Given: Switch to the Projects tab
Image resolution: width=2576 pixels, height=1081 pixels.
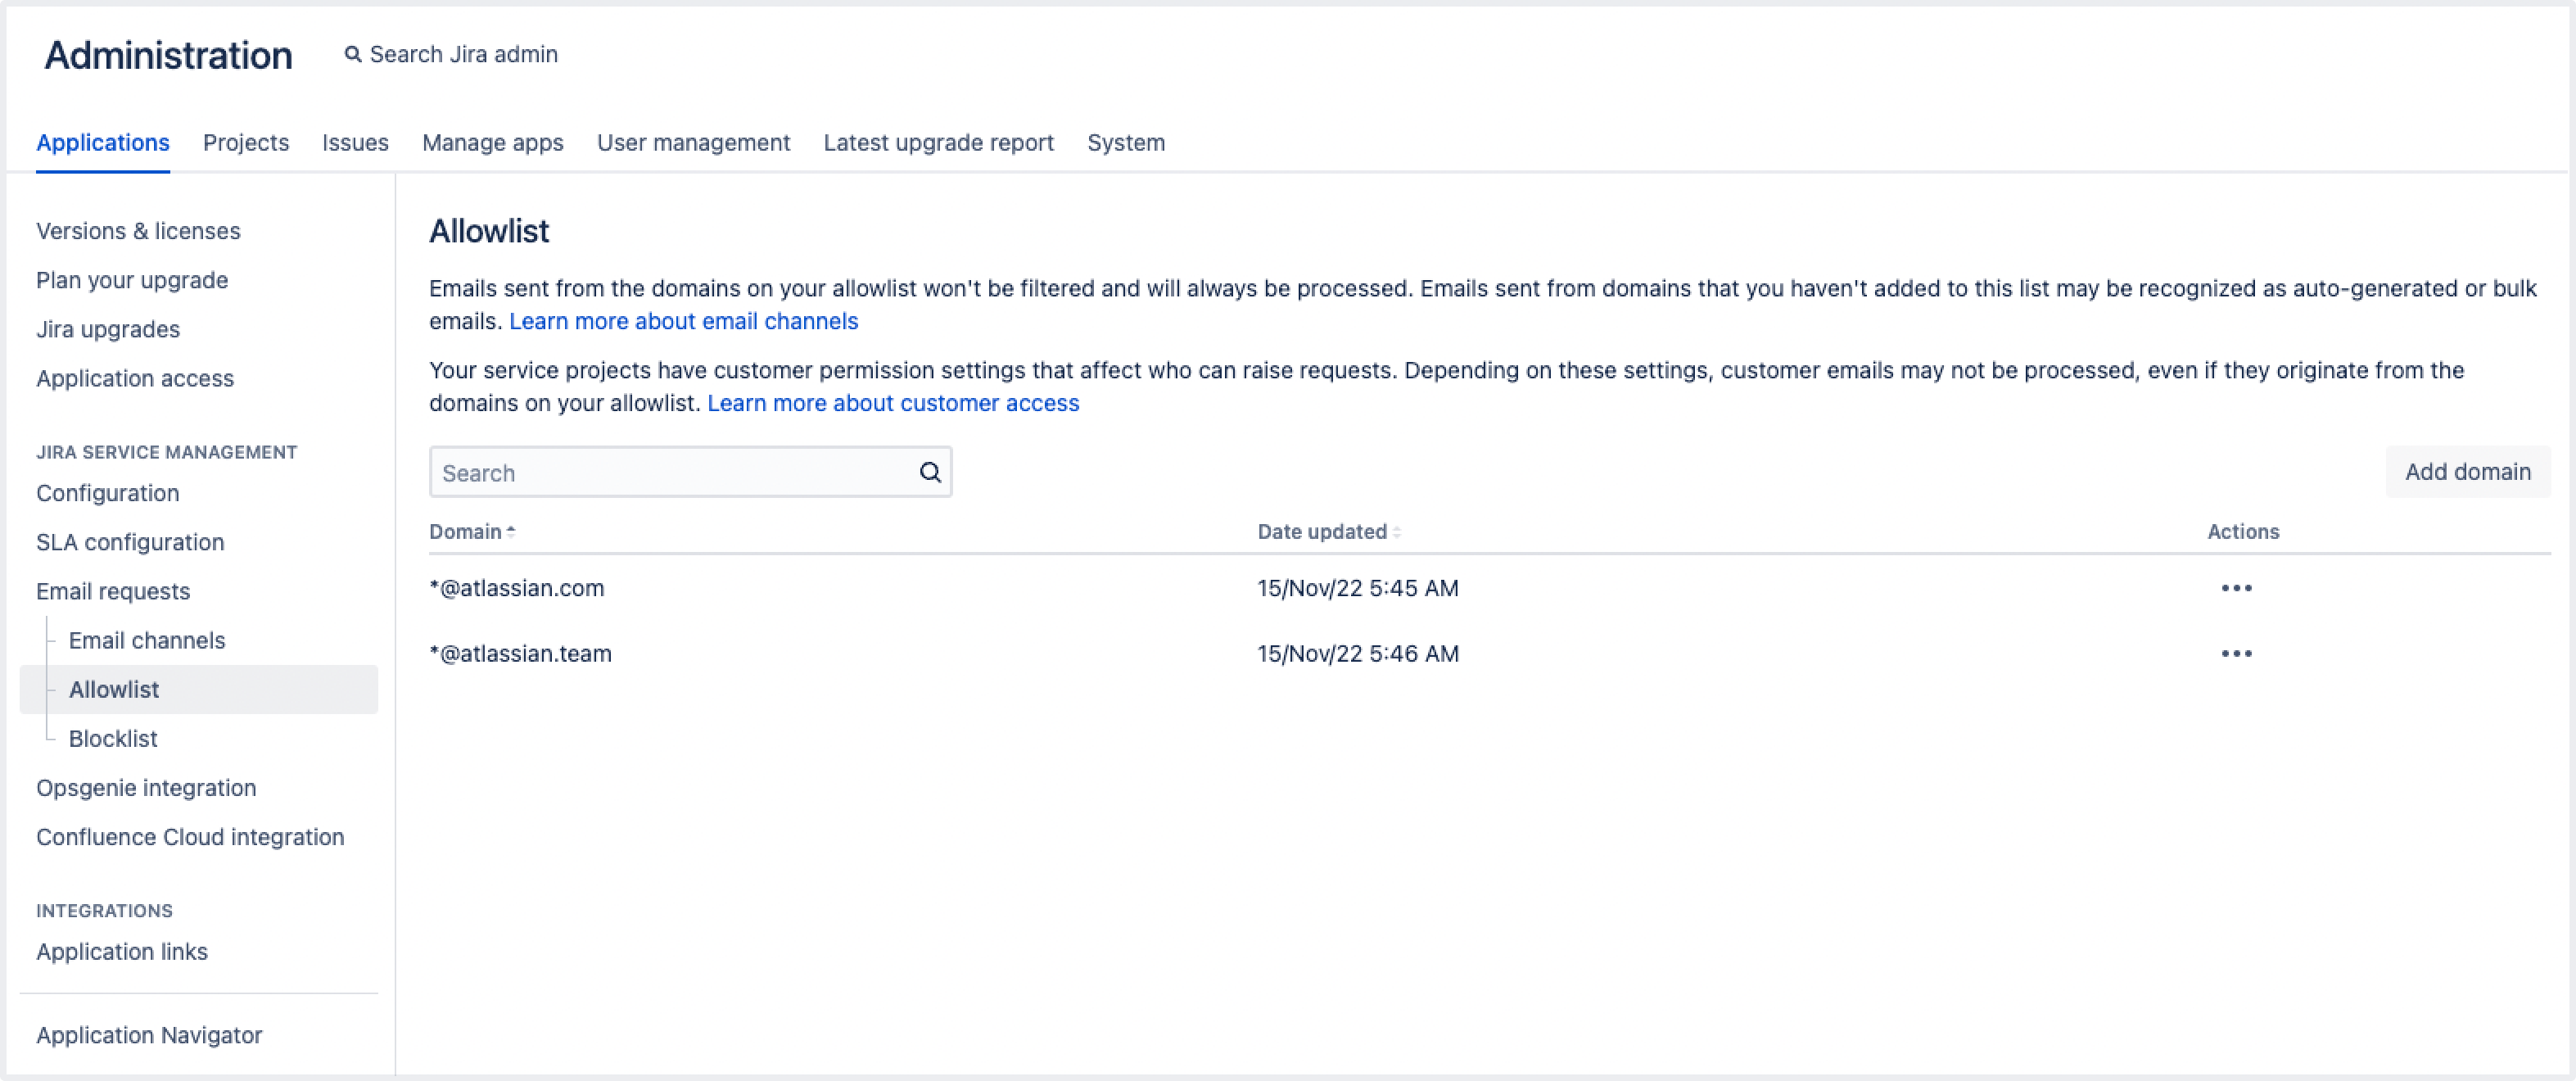Looking at the screenshot, I should pos(245,142).
